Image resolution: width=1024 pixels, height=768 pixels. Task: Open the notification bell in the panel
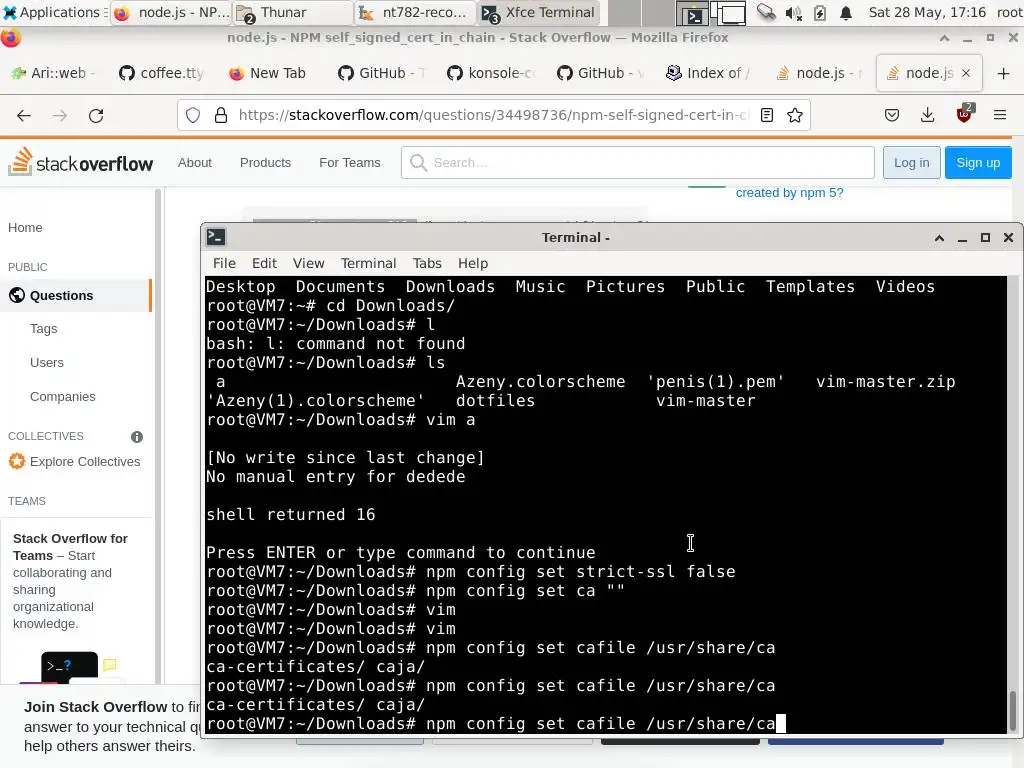click(846, 12)
